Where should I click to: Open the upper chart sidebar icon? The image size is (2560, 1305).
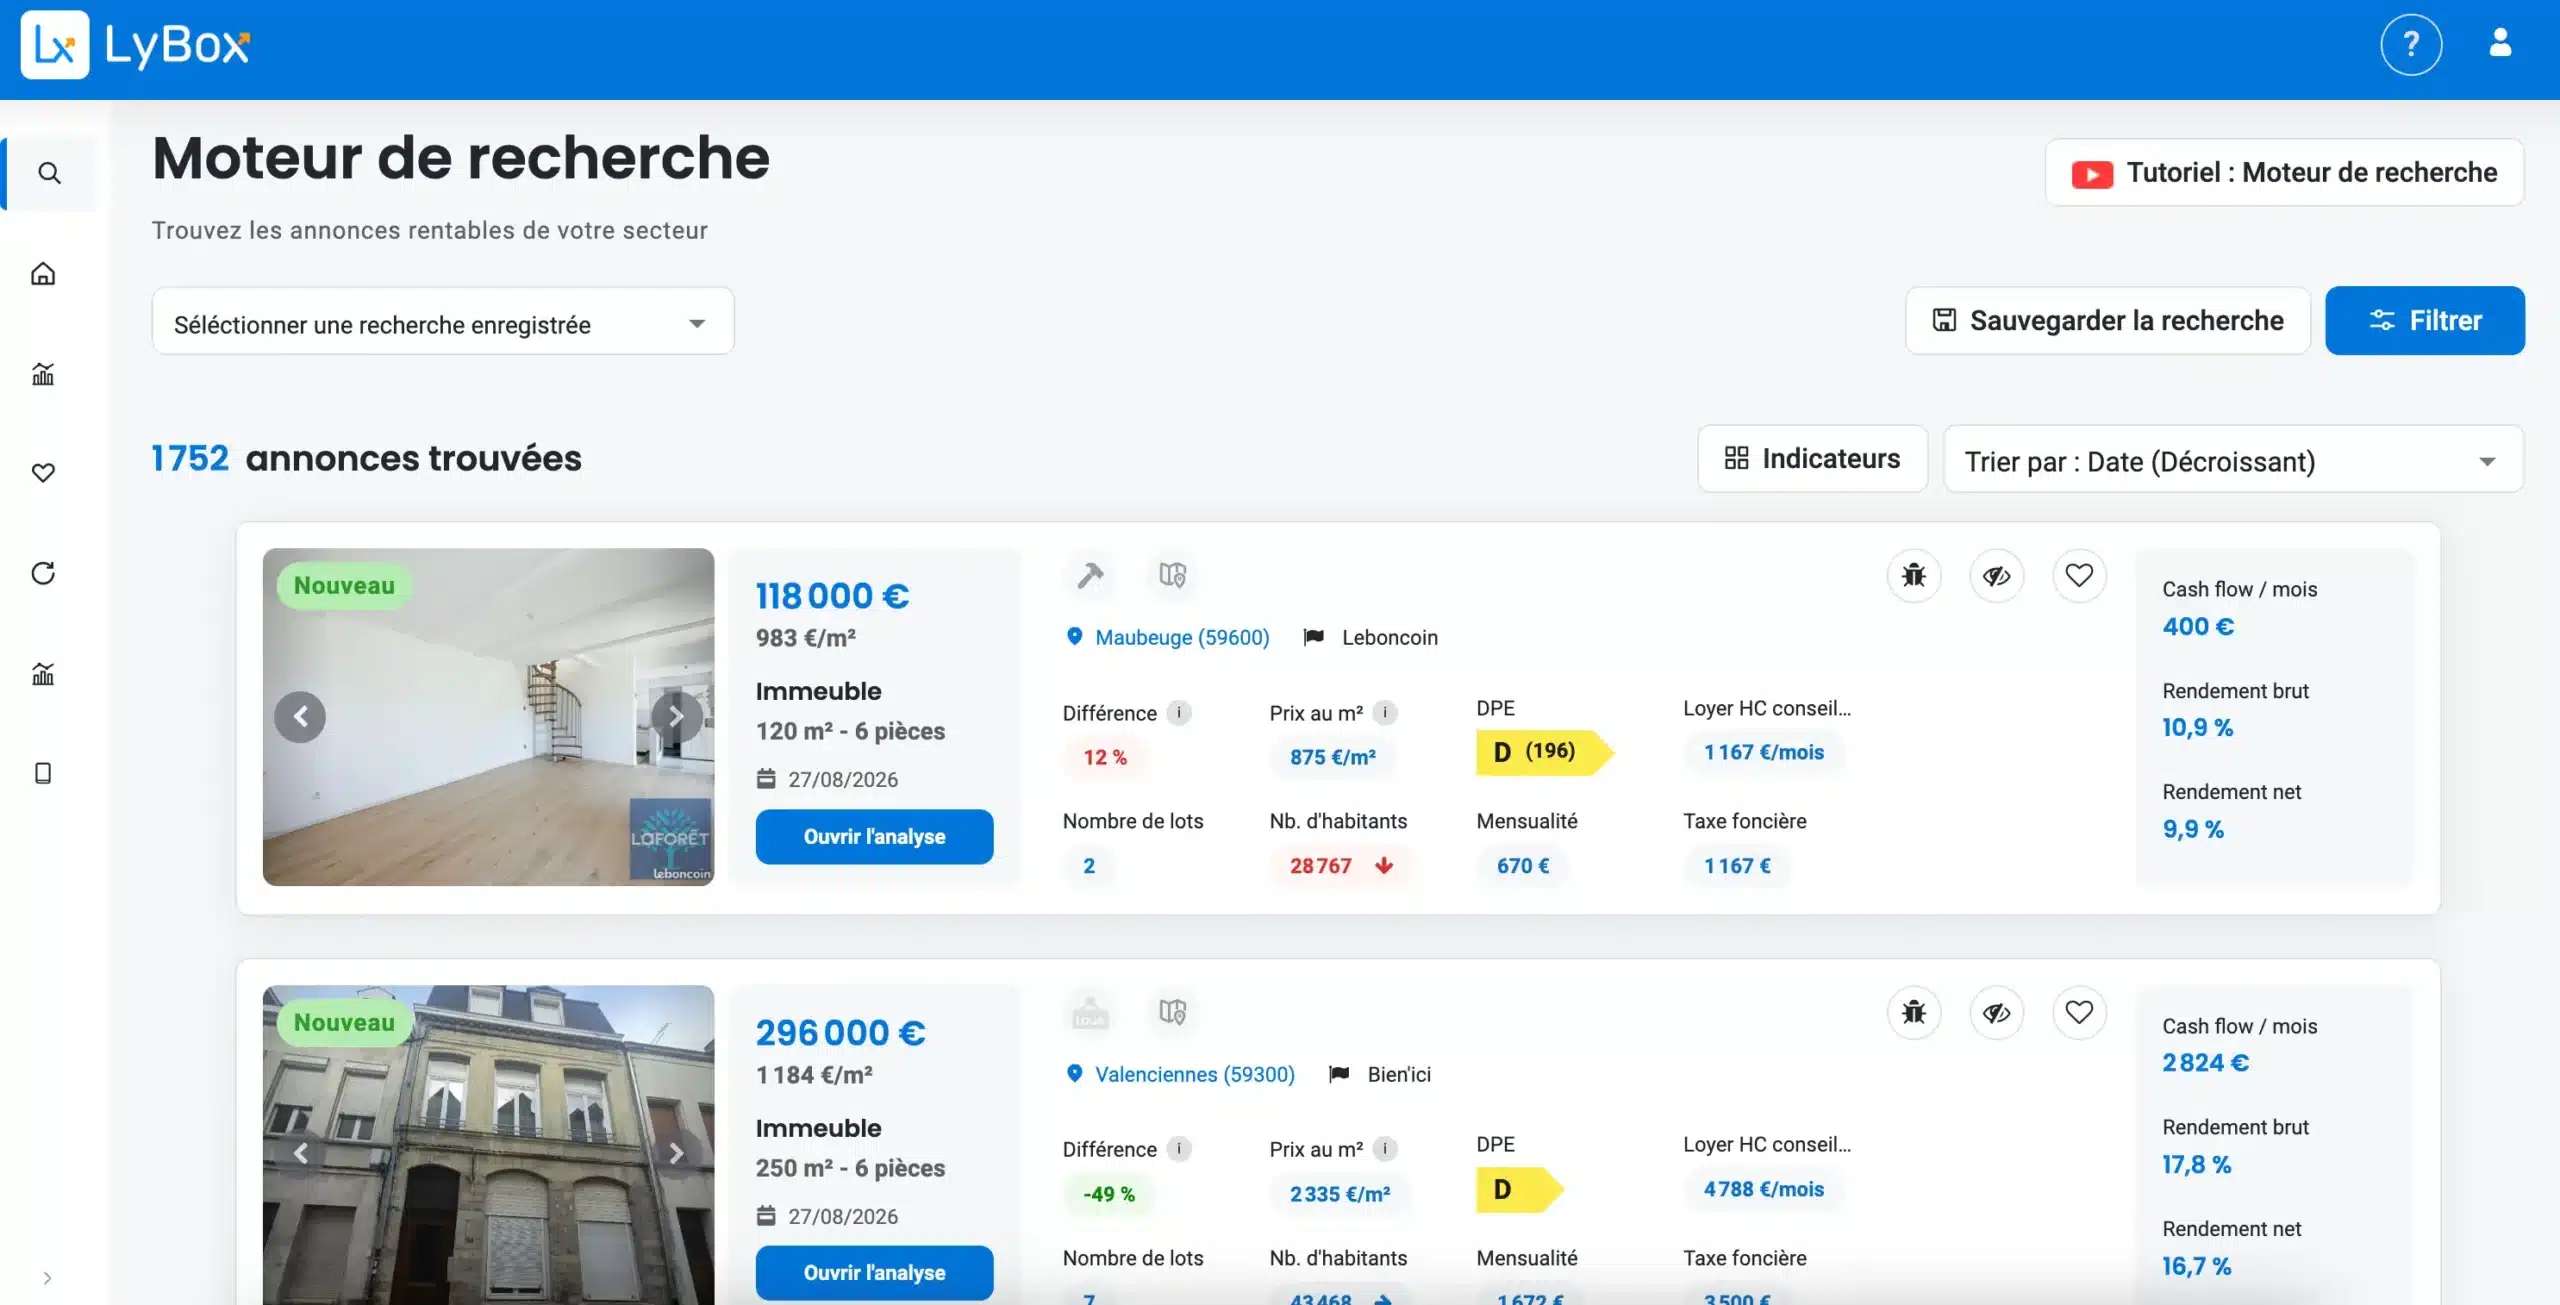point(43,373)
